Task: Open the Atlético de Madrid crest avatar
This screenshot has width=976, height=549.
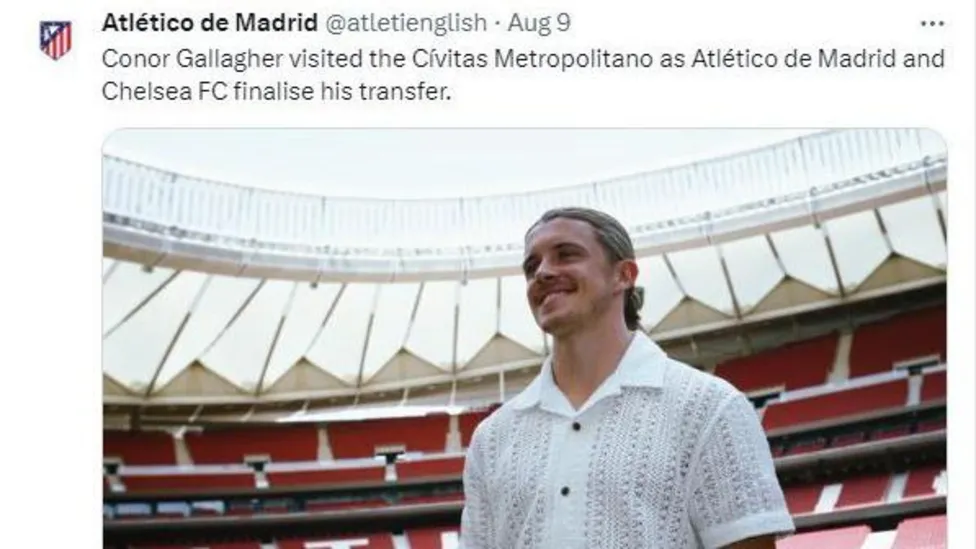Action: (x=55, y=39)
